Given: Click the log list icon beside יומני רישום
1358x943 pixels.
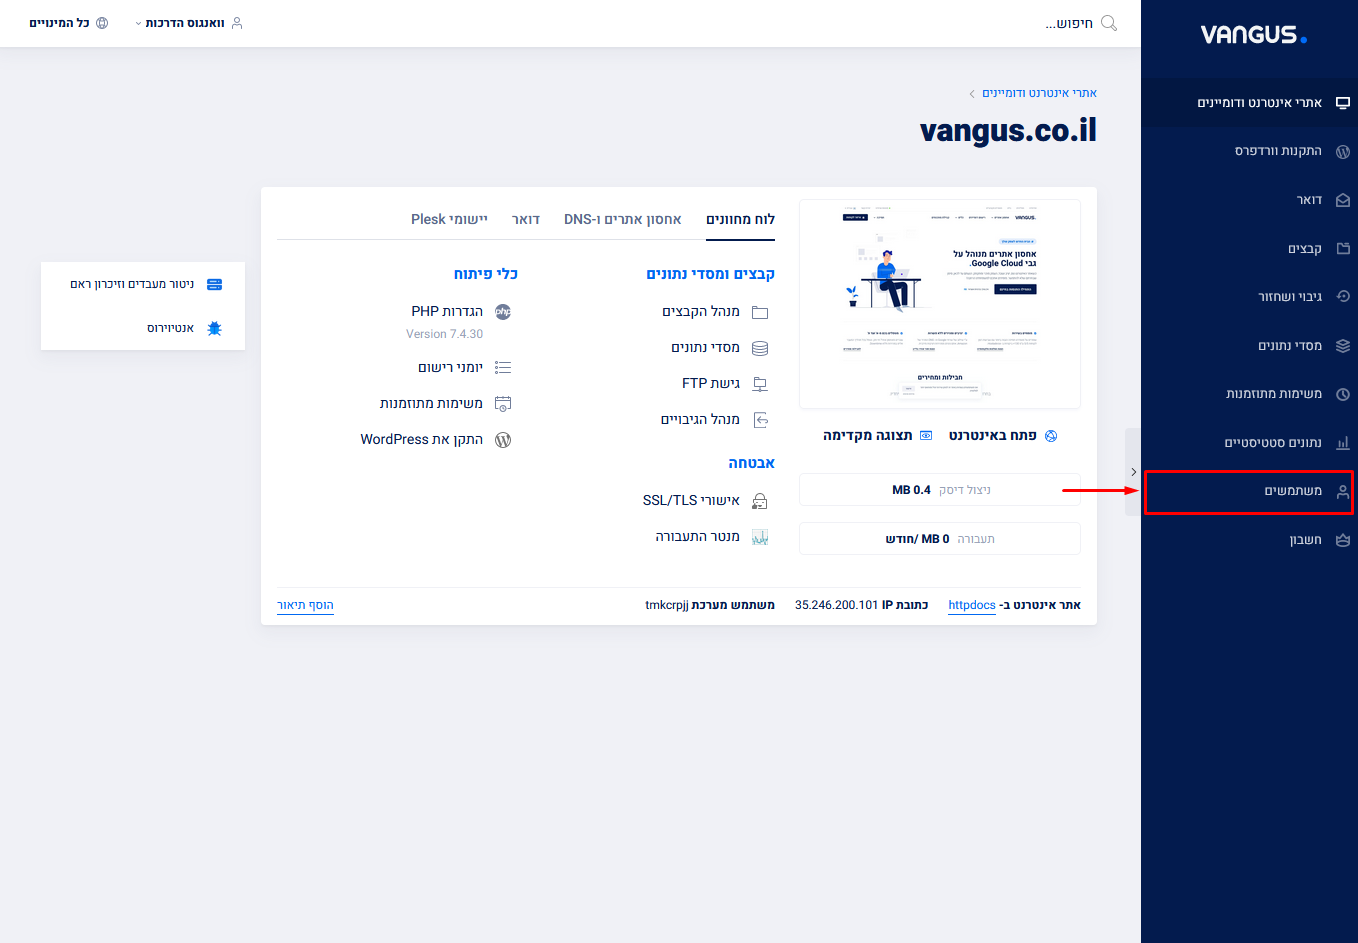Looking at the screenshot, I should [x=503, y=368].
